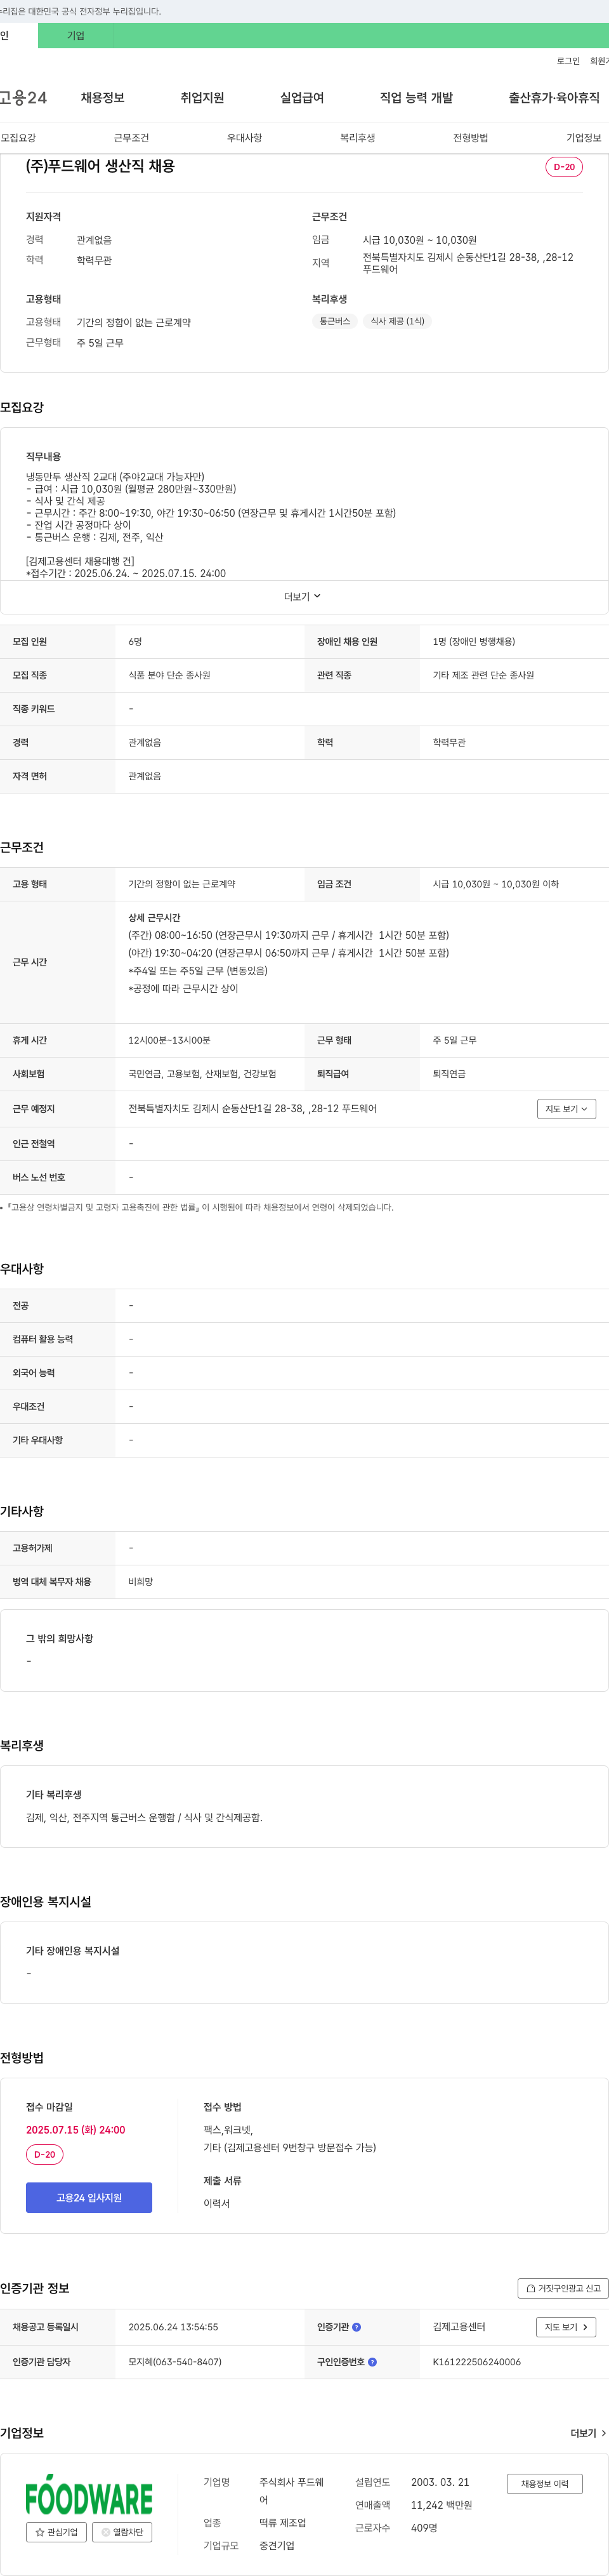Select certification number K161222506240006
The image size is (609, 2576).
pos(477,2362)
